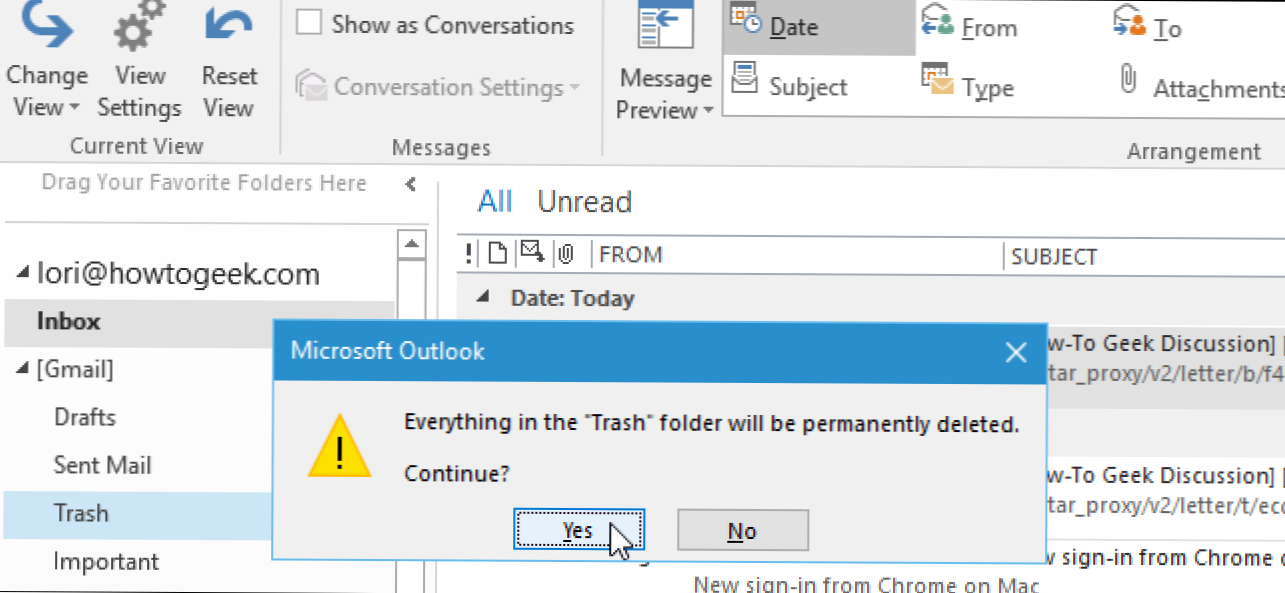
Task: Enable Show as Conversations checkbox
Action: tap(309, 24)
